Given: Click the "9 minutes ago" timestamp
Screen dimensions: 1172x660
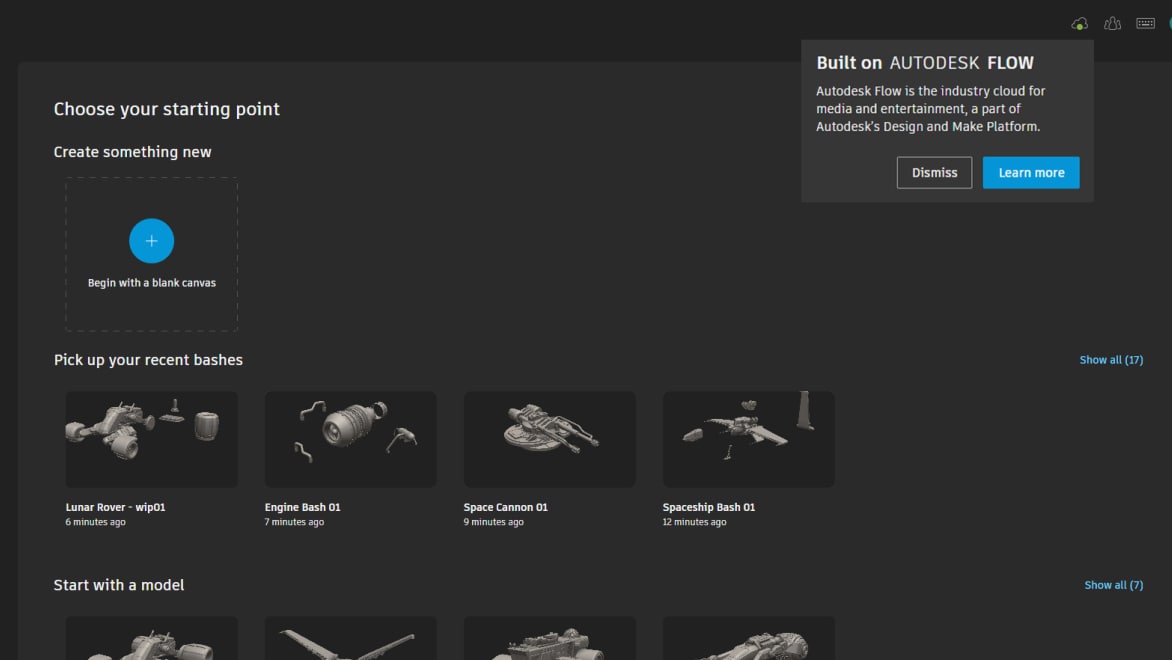Looking at the screenshot, I should [493, 522].
